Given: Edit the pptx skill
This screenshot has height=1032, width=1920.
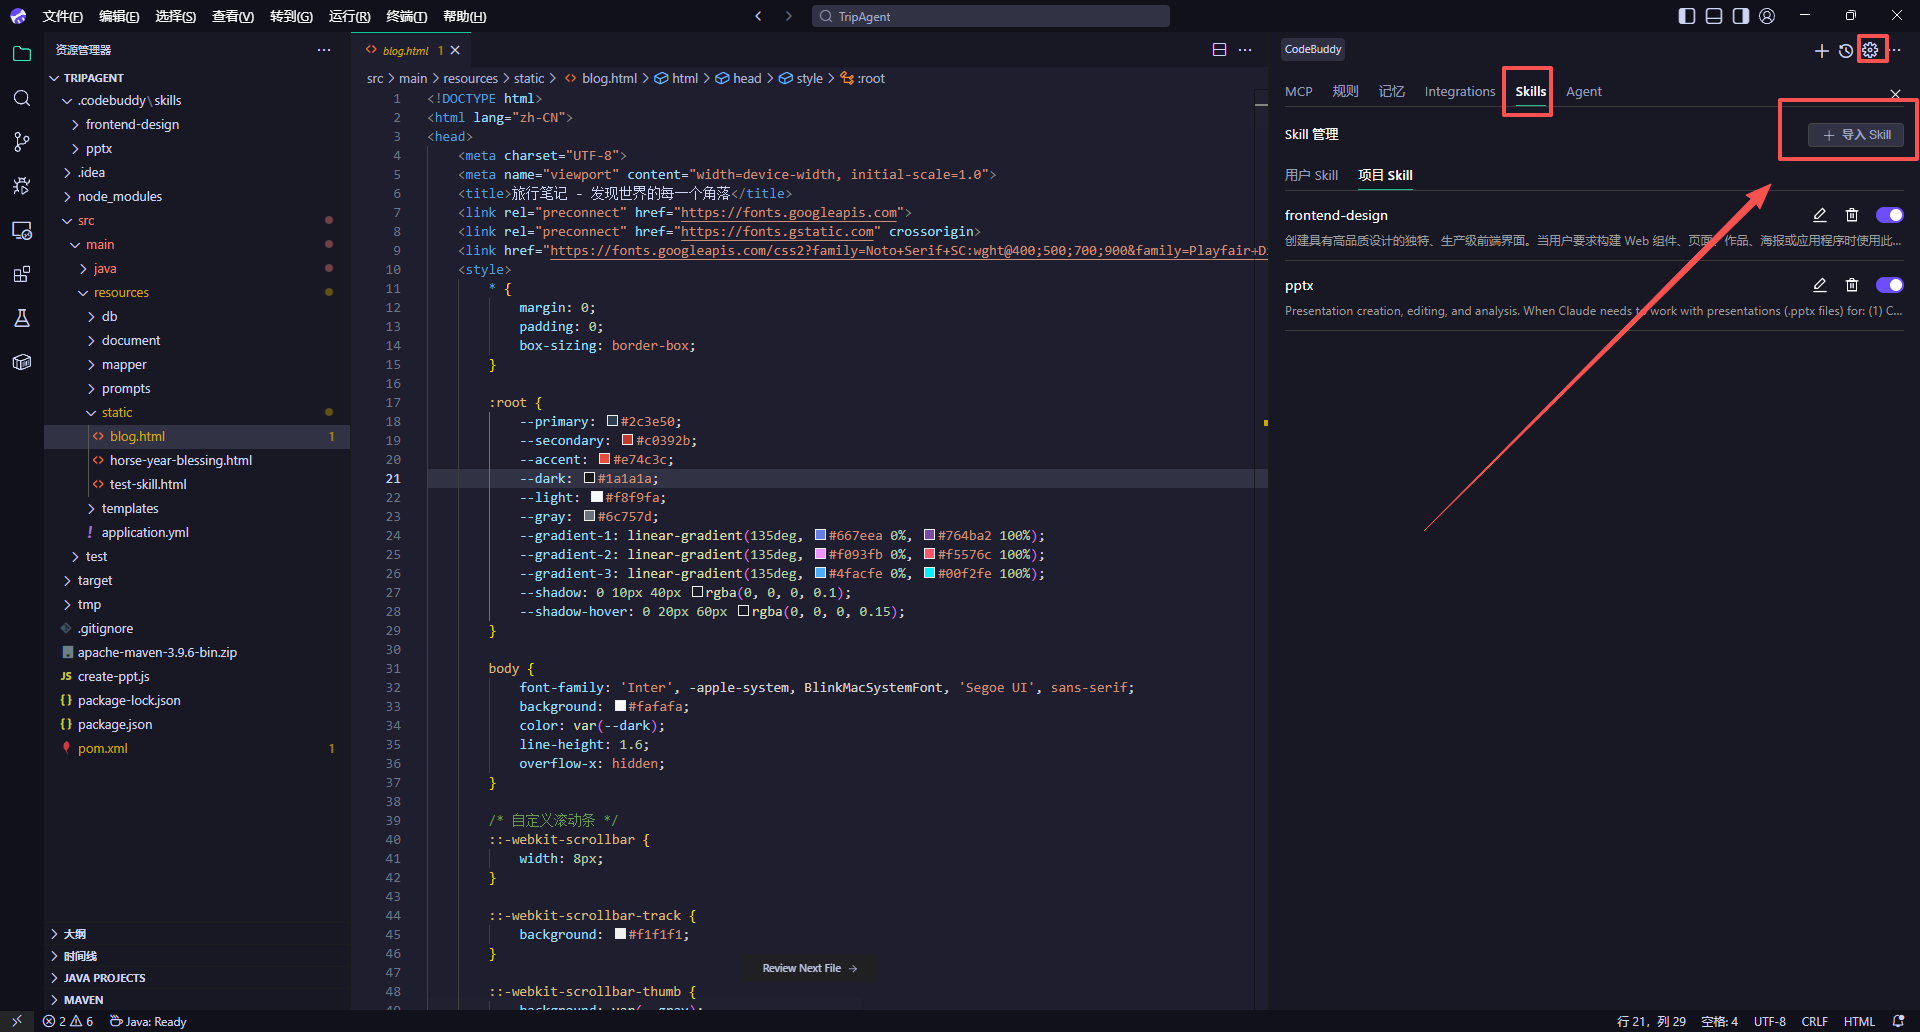Looking at the screenshot, I should coord(1820,285).
